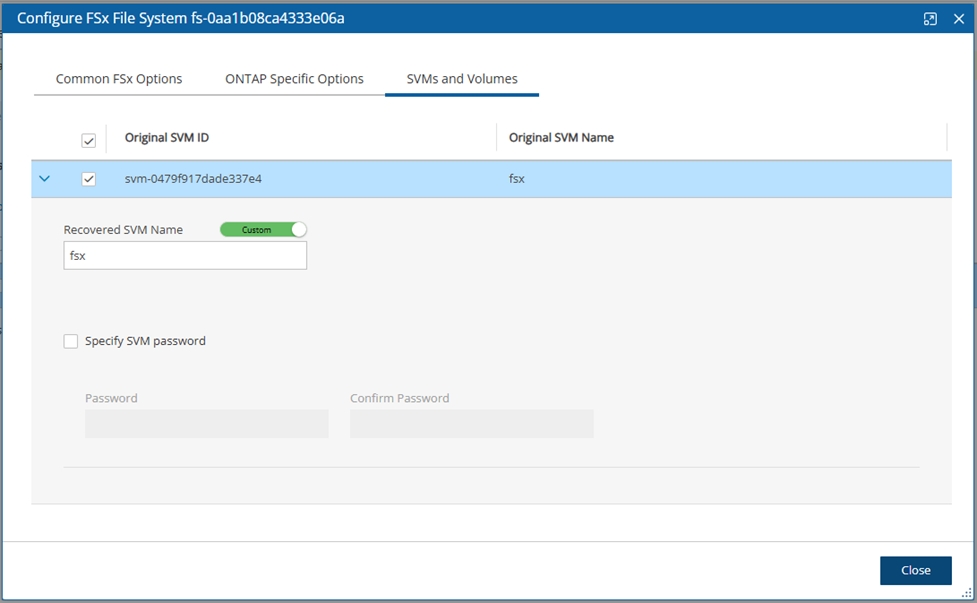Toggle the select-all checkbox in table header
Image resolution: width=977 pixels, height=603 pixels.
(x=89, y=140)
